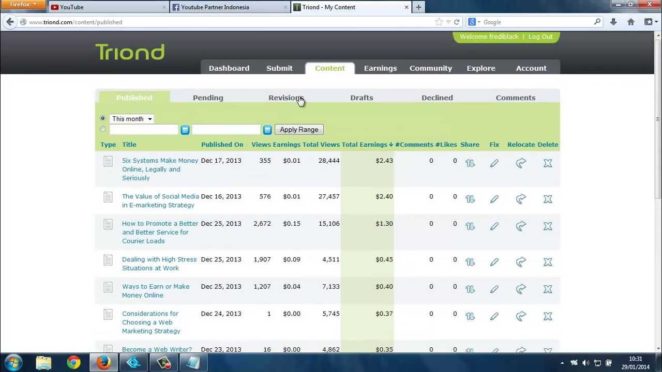This screenshot has height=372, width=662.
Task: Expand the Google search engine selector
Action: pos(474,22)
